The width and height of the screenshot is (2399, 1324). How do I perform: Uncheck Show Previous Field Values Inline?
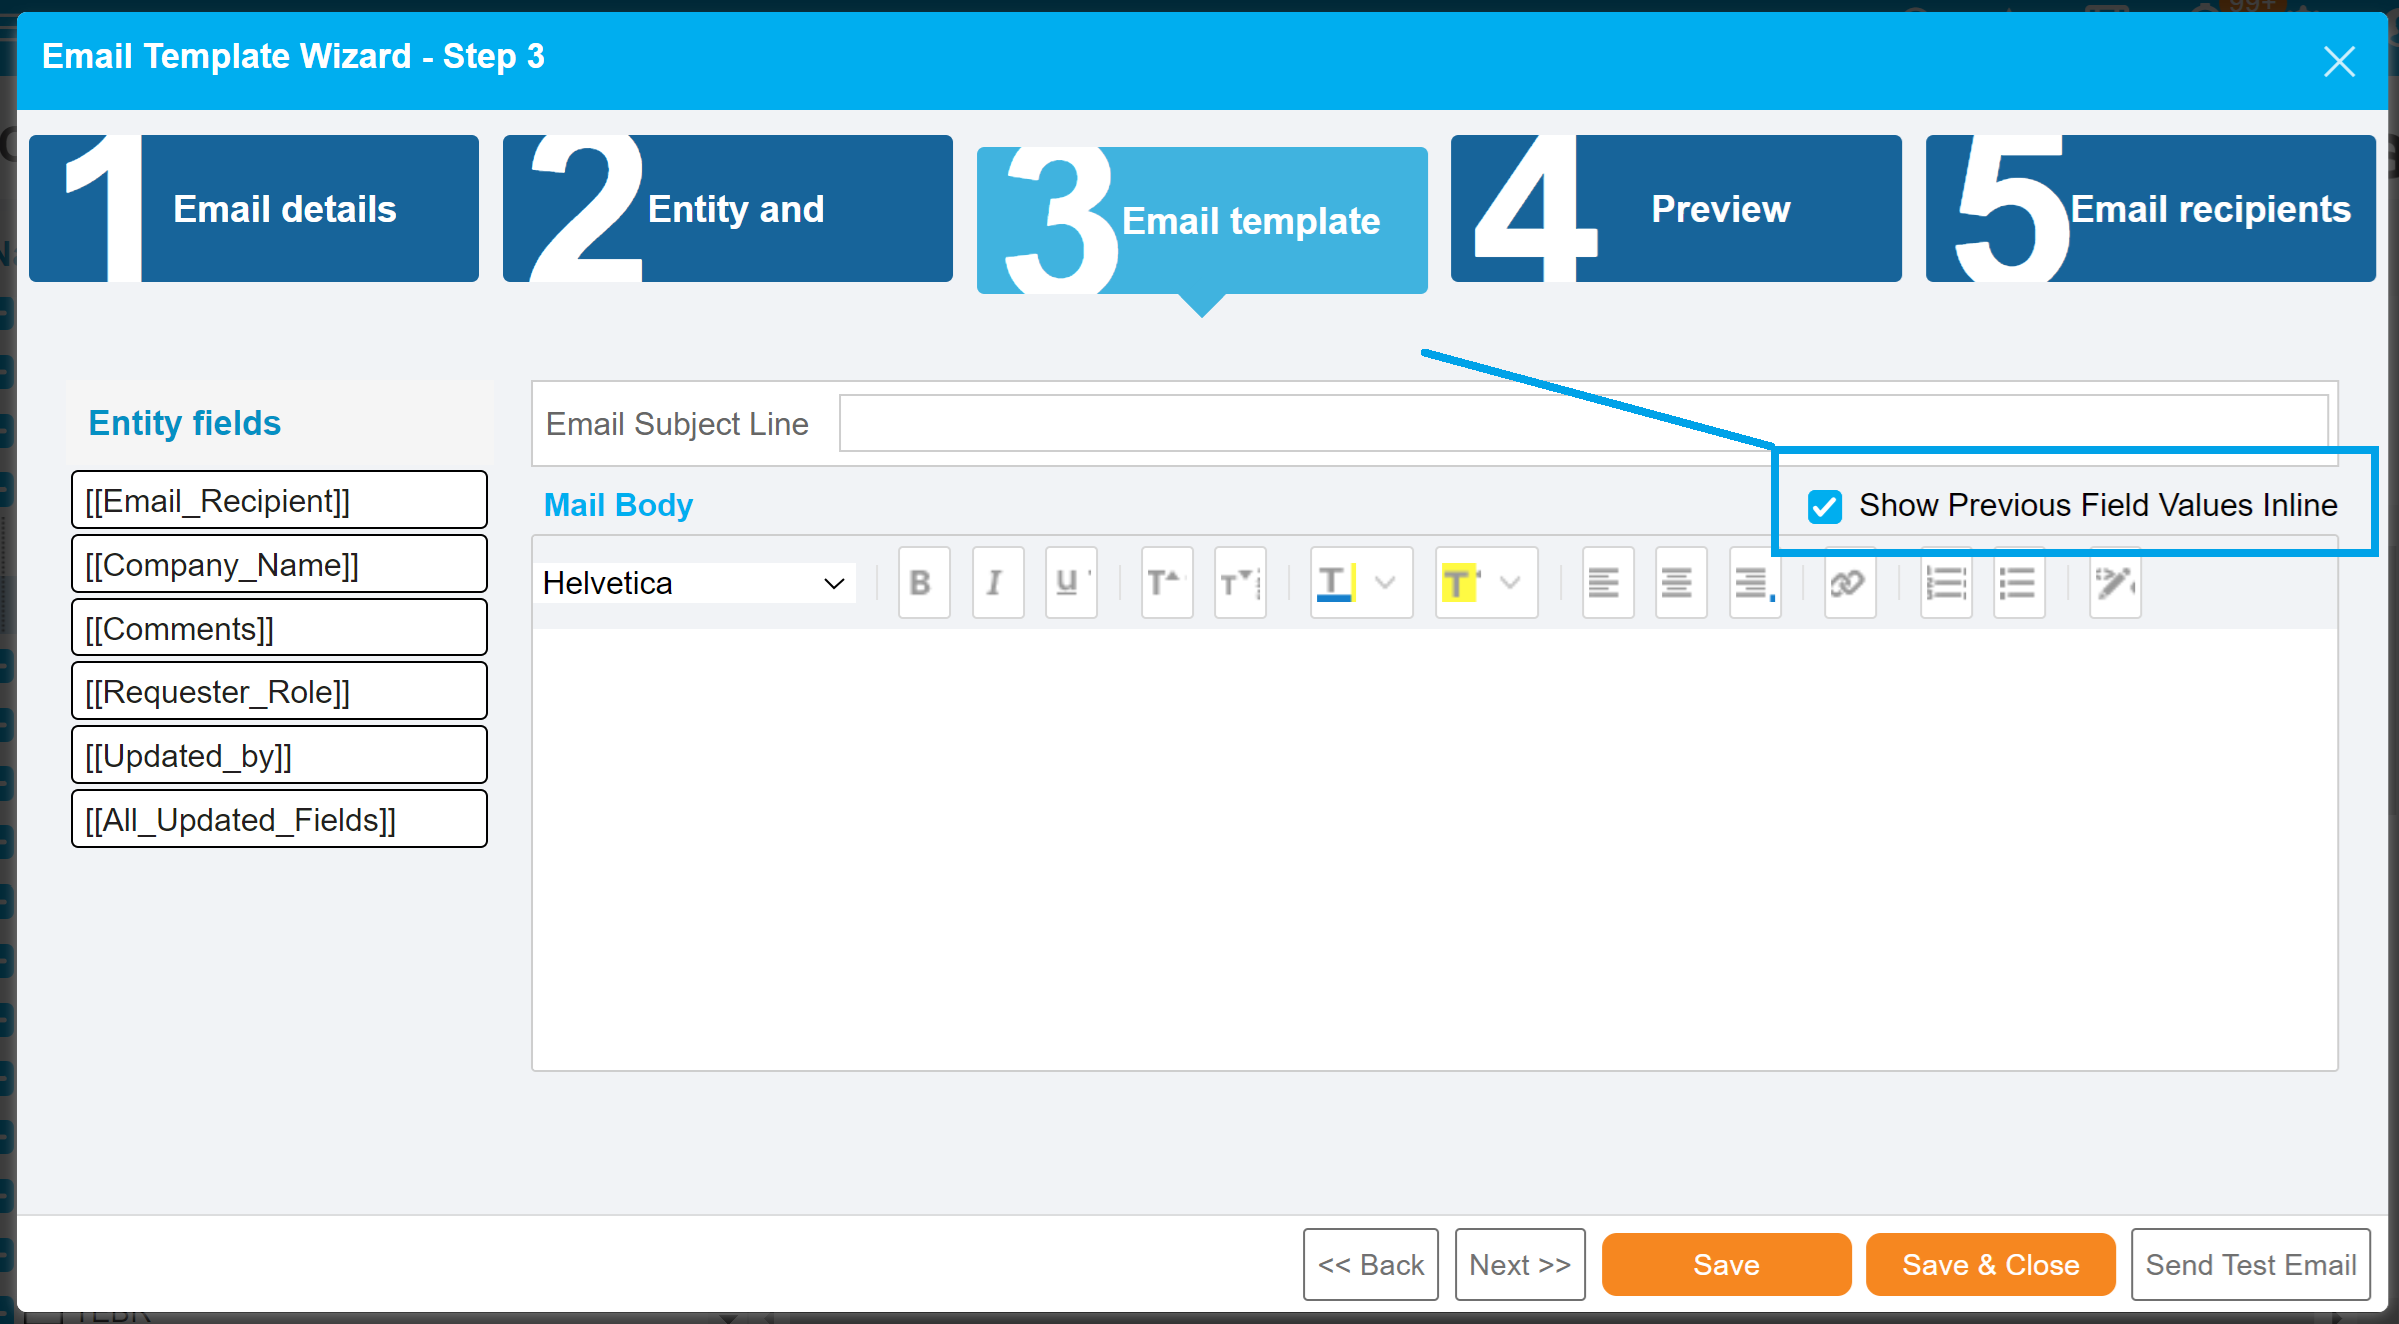(x=1824, y=507)
